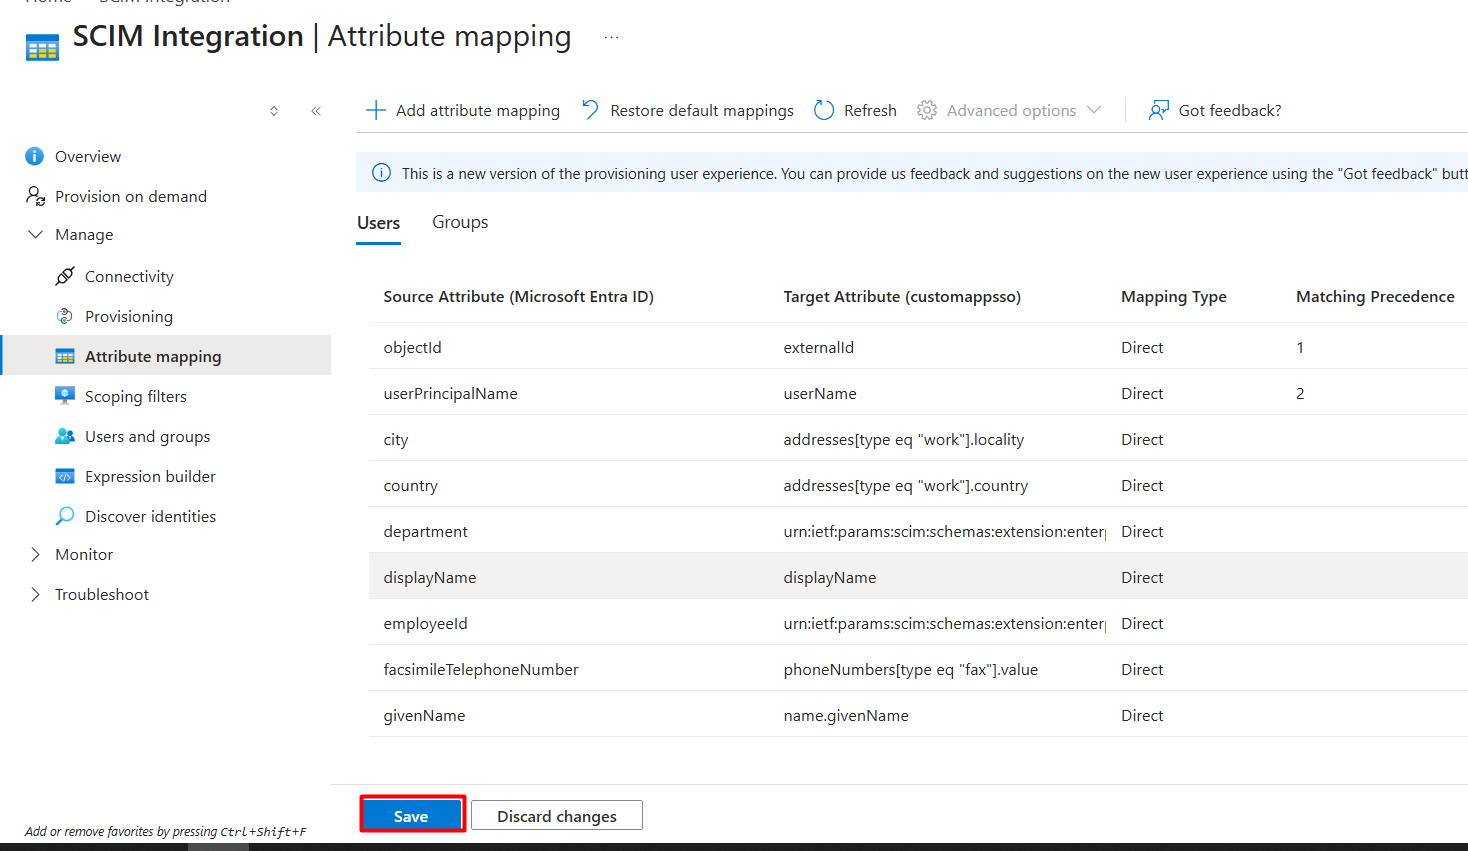Click the Discover identities magnifier icon
The height and width of the screenshot is (851, 1468).
coord(65,516)
